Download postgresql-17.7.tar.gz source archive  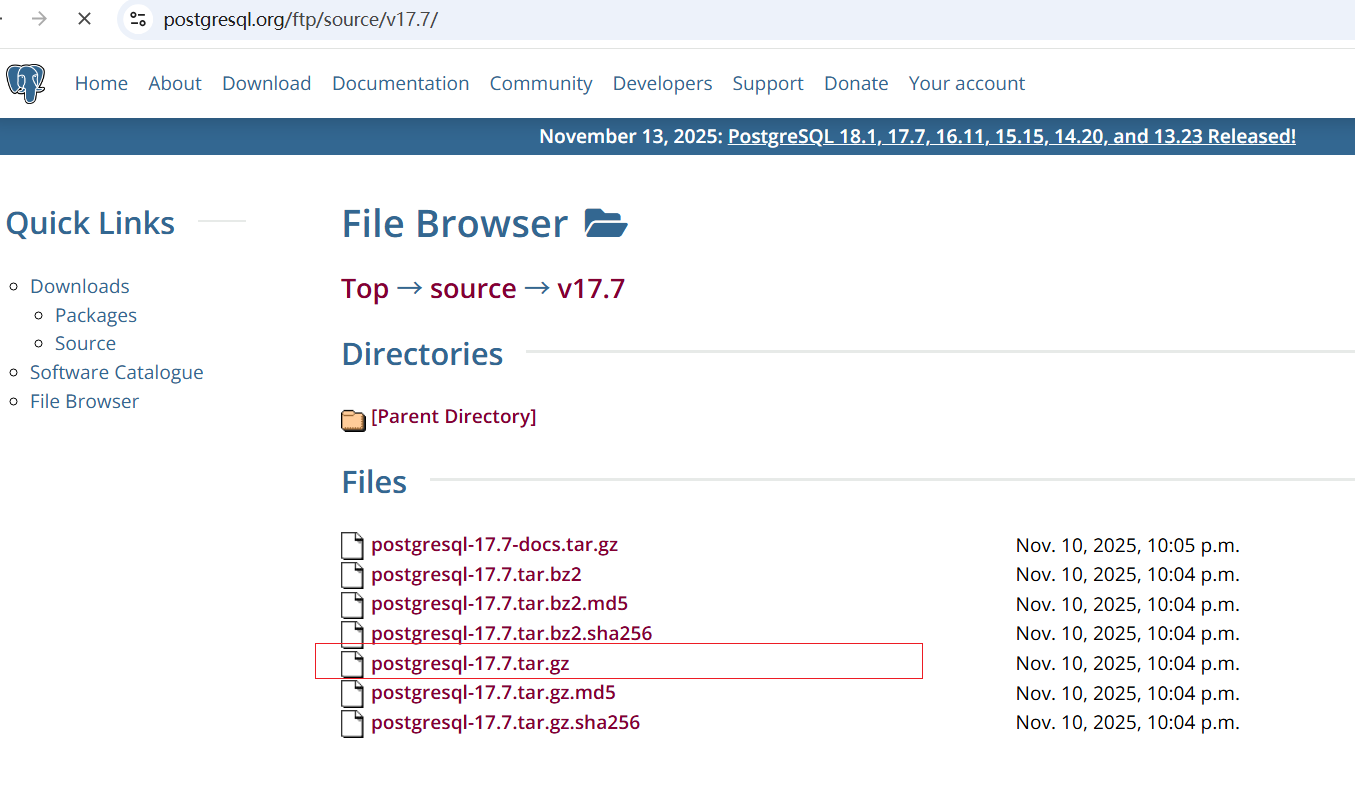point(470,663)
